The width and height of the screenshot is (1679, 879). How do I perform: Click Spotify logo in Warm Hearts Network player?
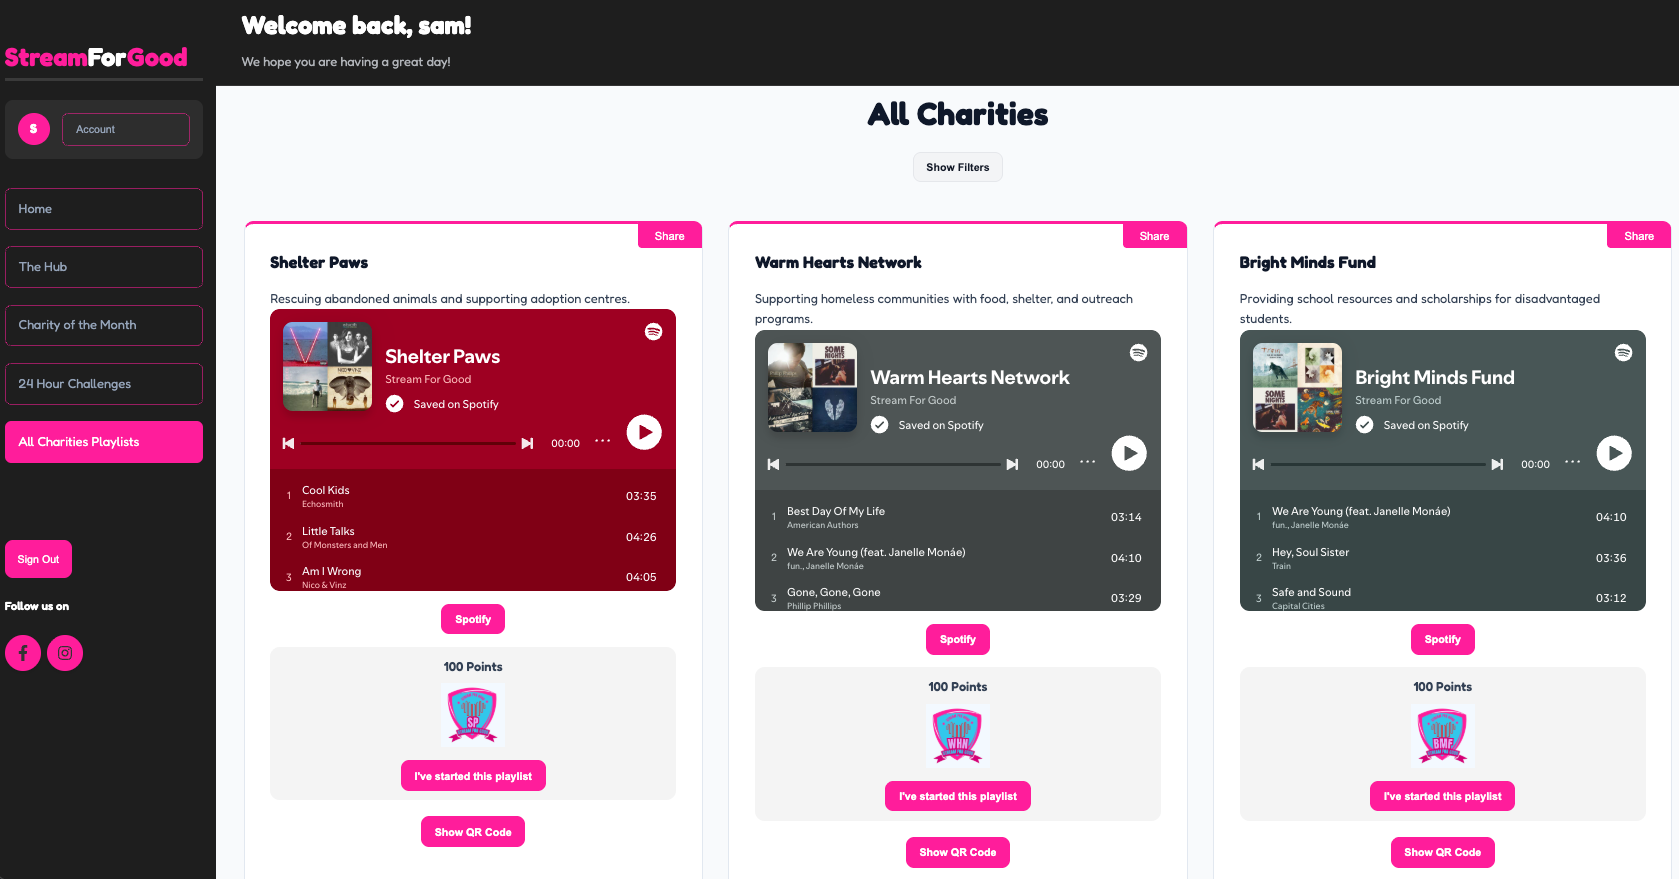coord(1138,353)
